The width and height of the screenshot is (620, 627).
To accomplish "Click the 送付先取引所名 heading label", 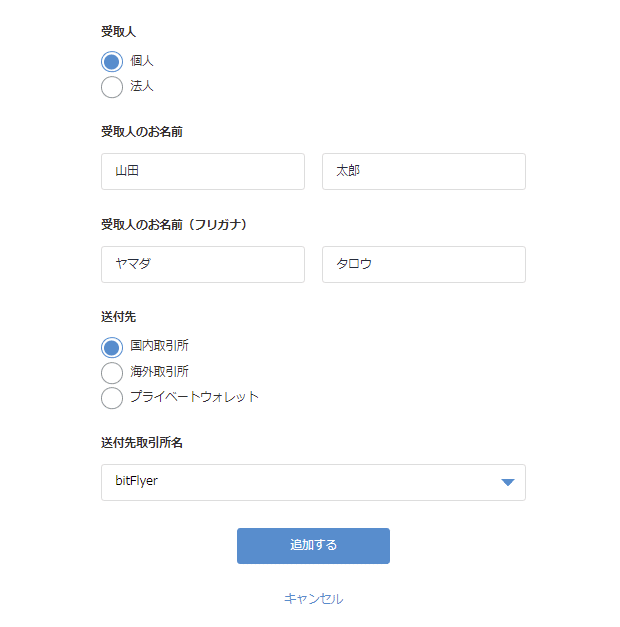I will click(x=142, y=443).
